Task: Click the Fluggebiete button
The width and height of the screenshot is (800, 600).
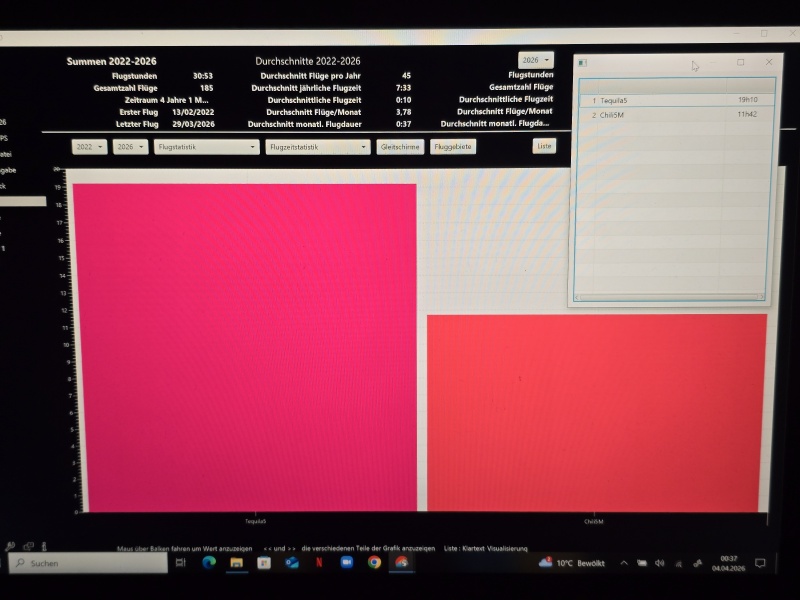Action: (453, 147)
